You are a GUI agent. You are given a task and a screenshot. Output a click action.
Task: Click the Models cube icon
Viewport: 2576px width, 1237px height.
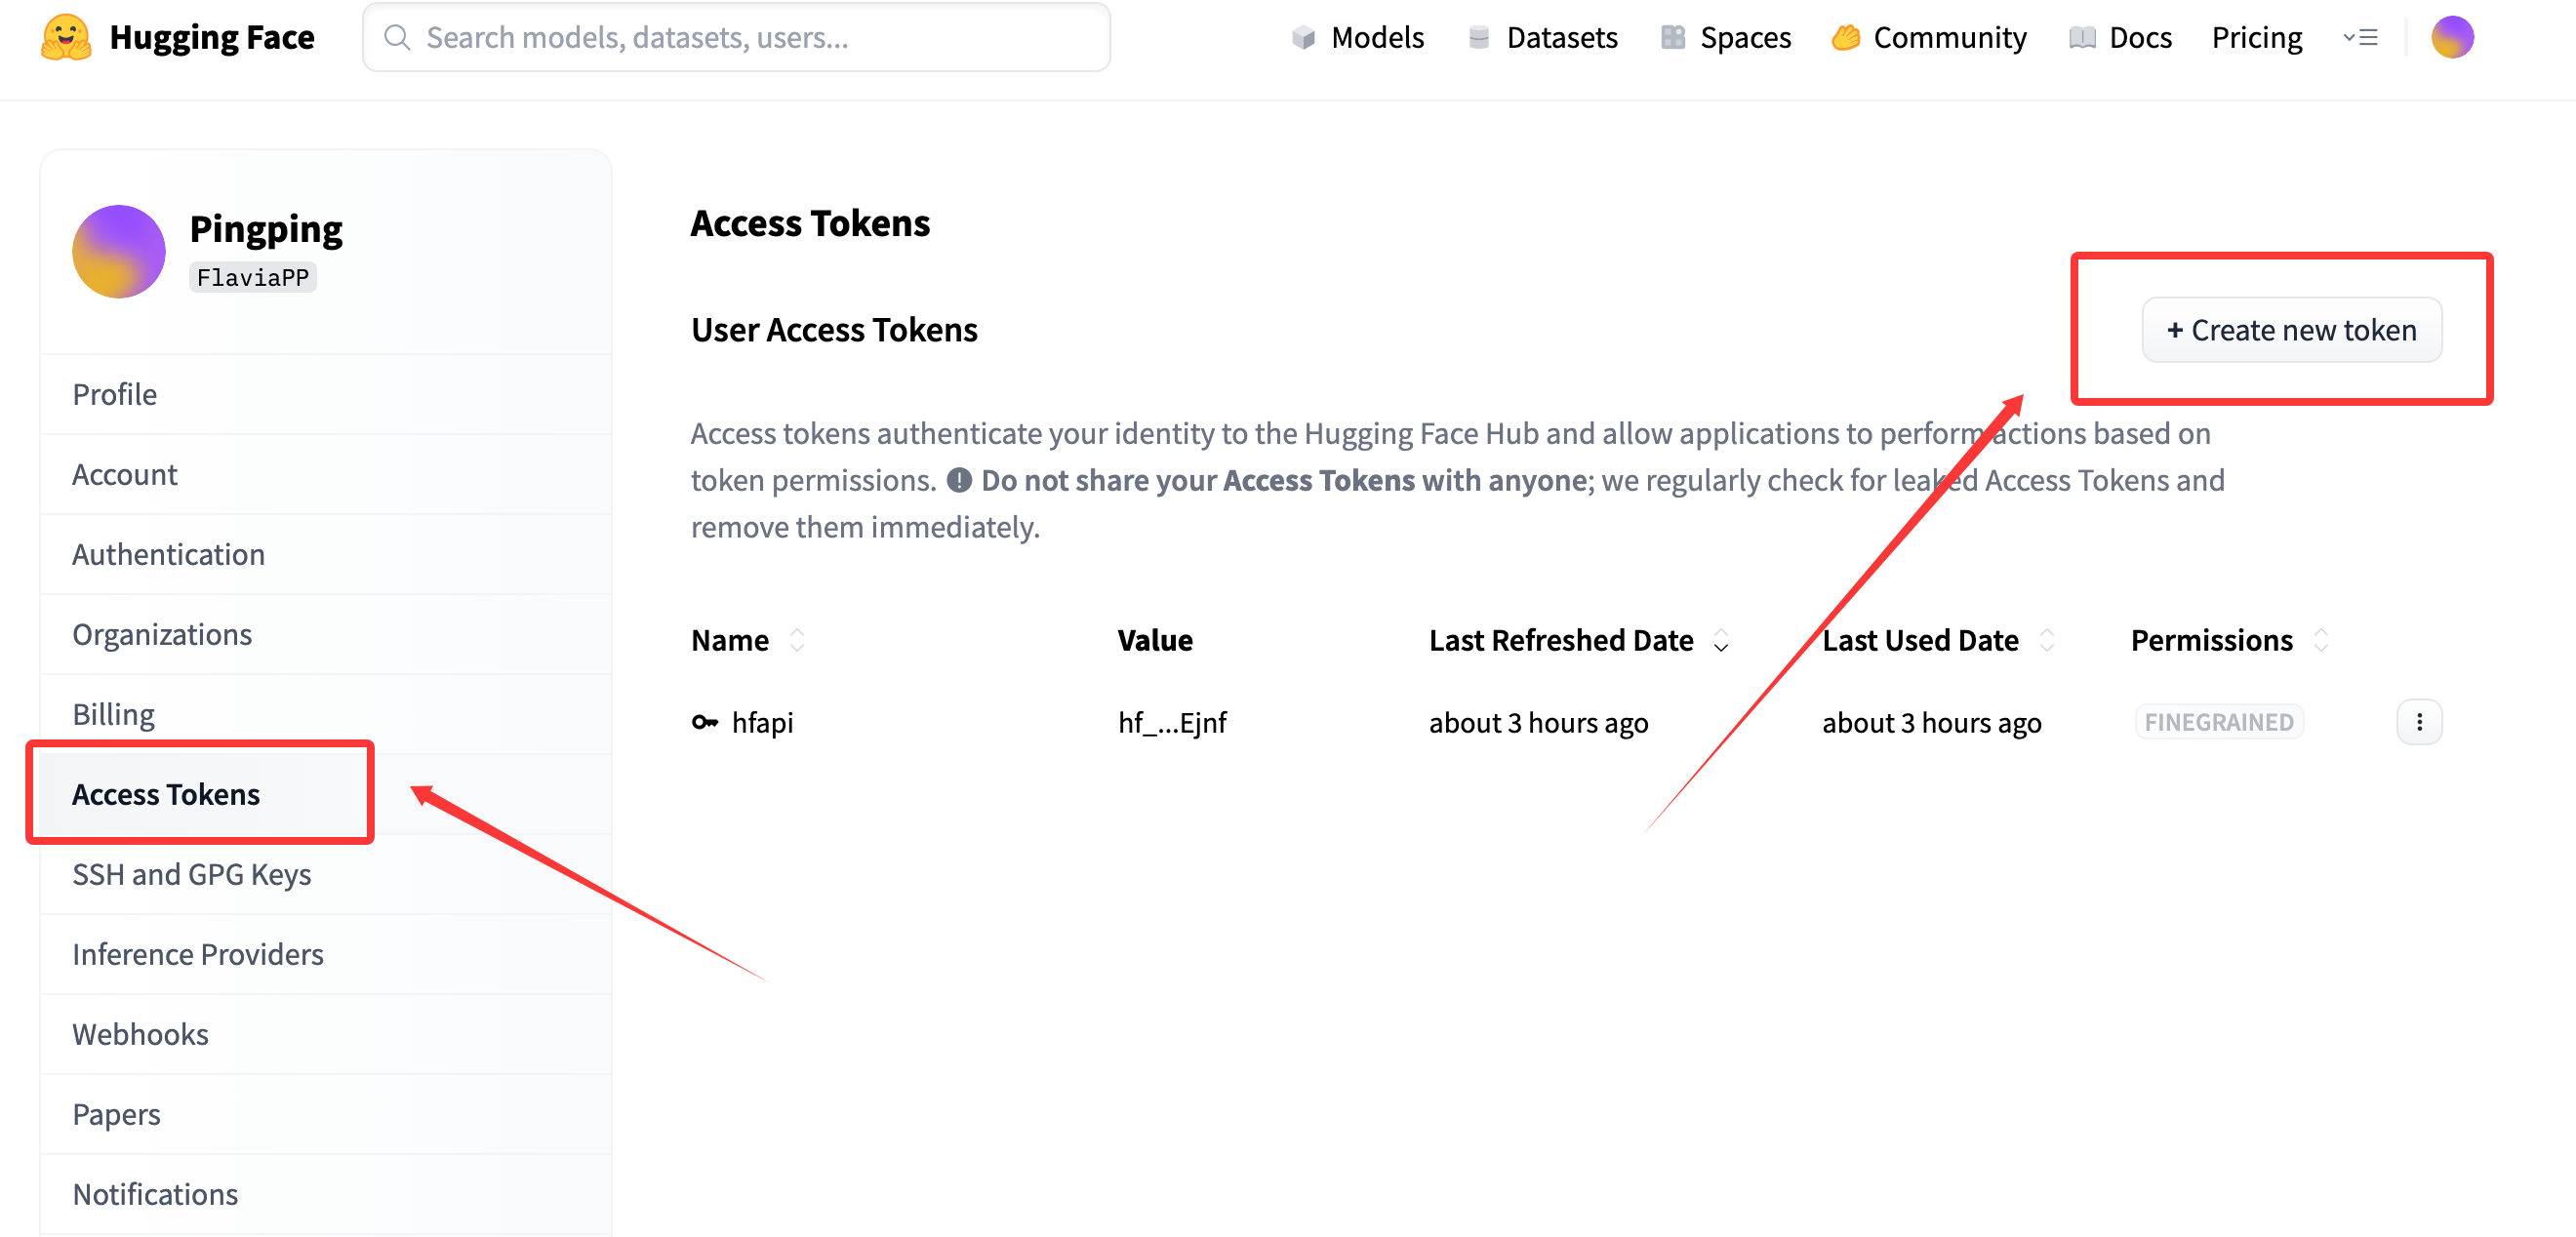[1303, 38]
